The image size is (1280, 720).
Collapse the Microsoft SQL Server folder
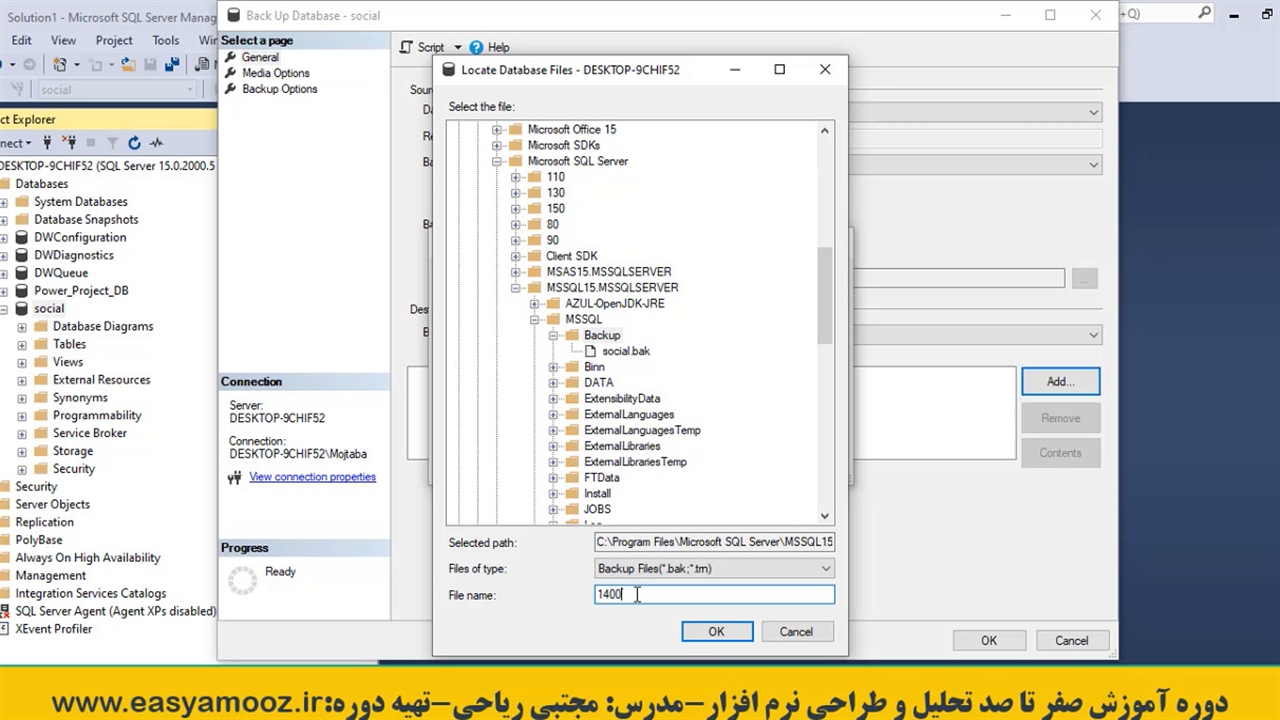(497, 161)
